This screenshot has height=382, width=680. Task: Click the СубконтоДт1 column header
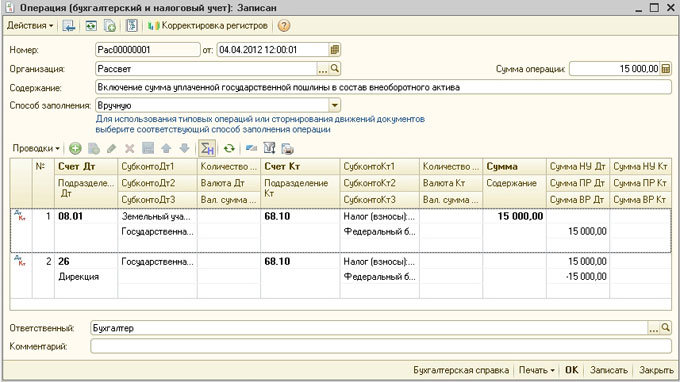(157, 167)
